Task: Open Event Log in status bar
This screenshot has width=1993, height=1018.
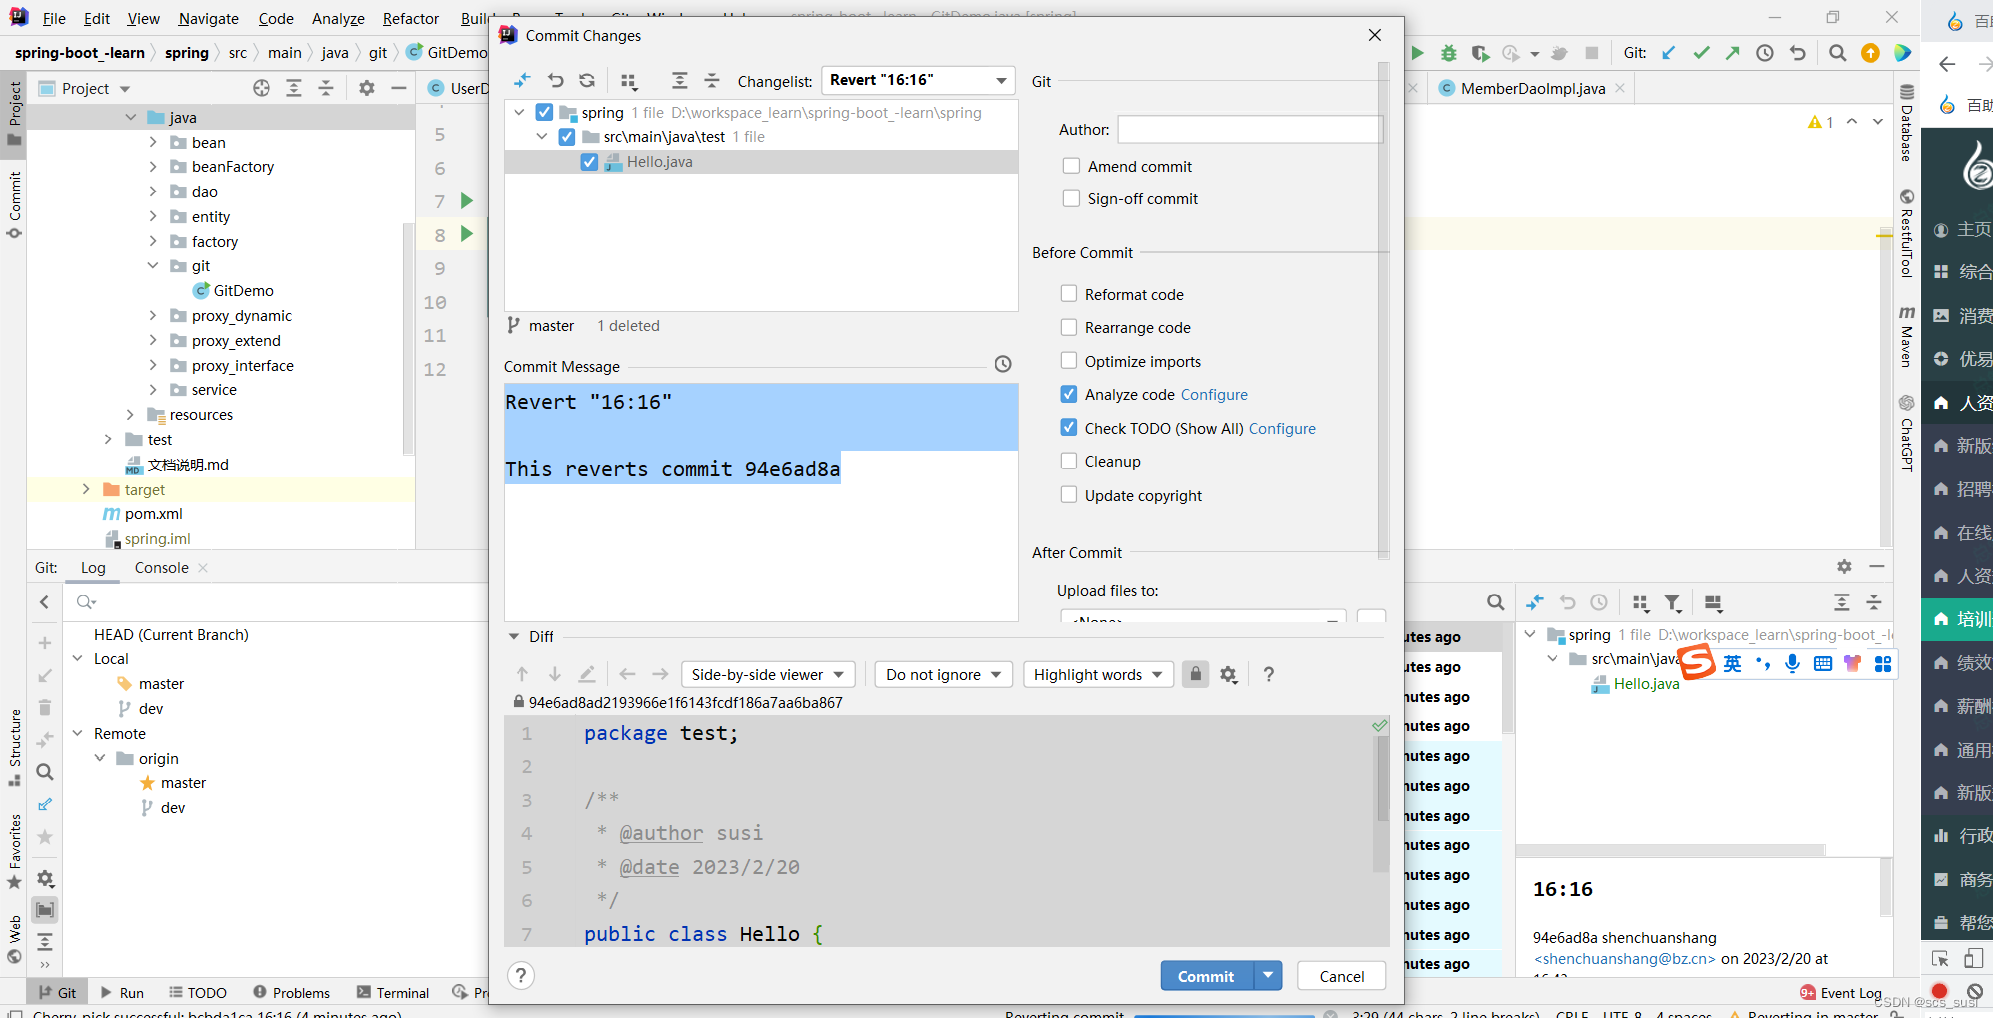Action: 1841,992
